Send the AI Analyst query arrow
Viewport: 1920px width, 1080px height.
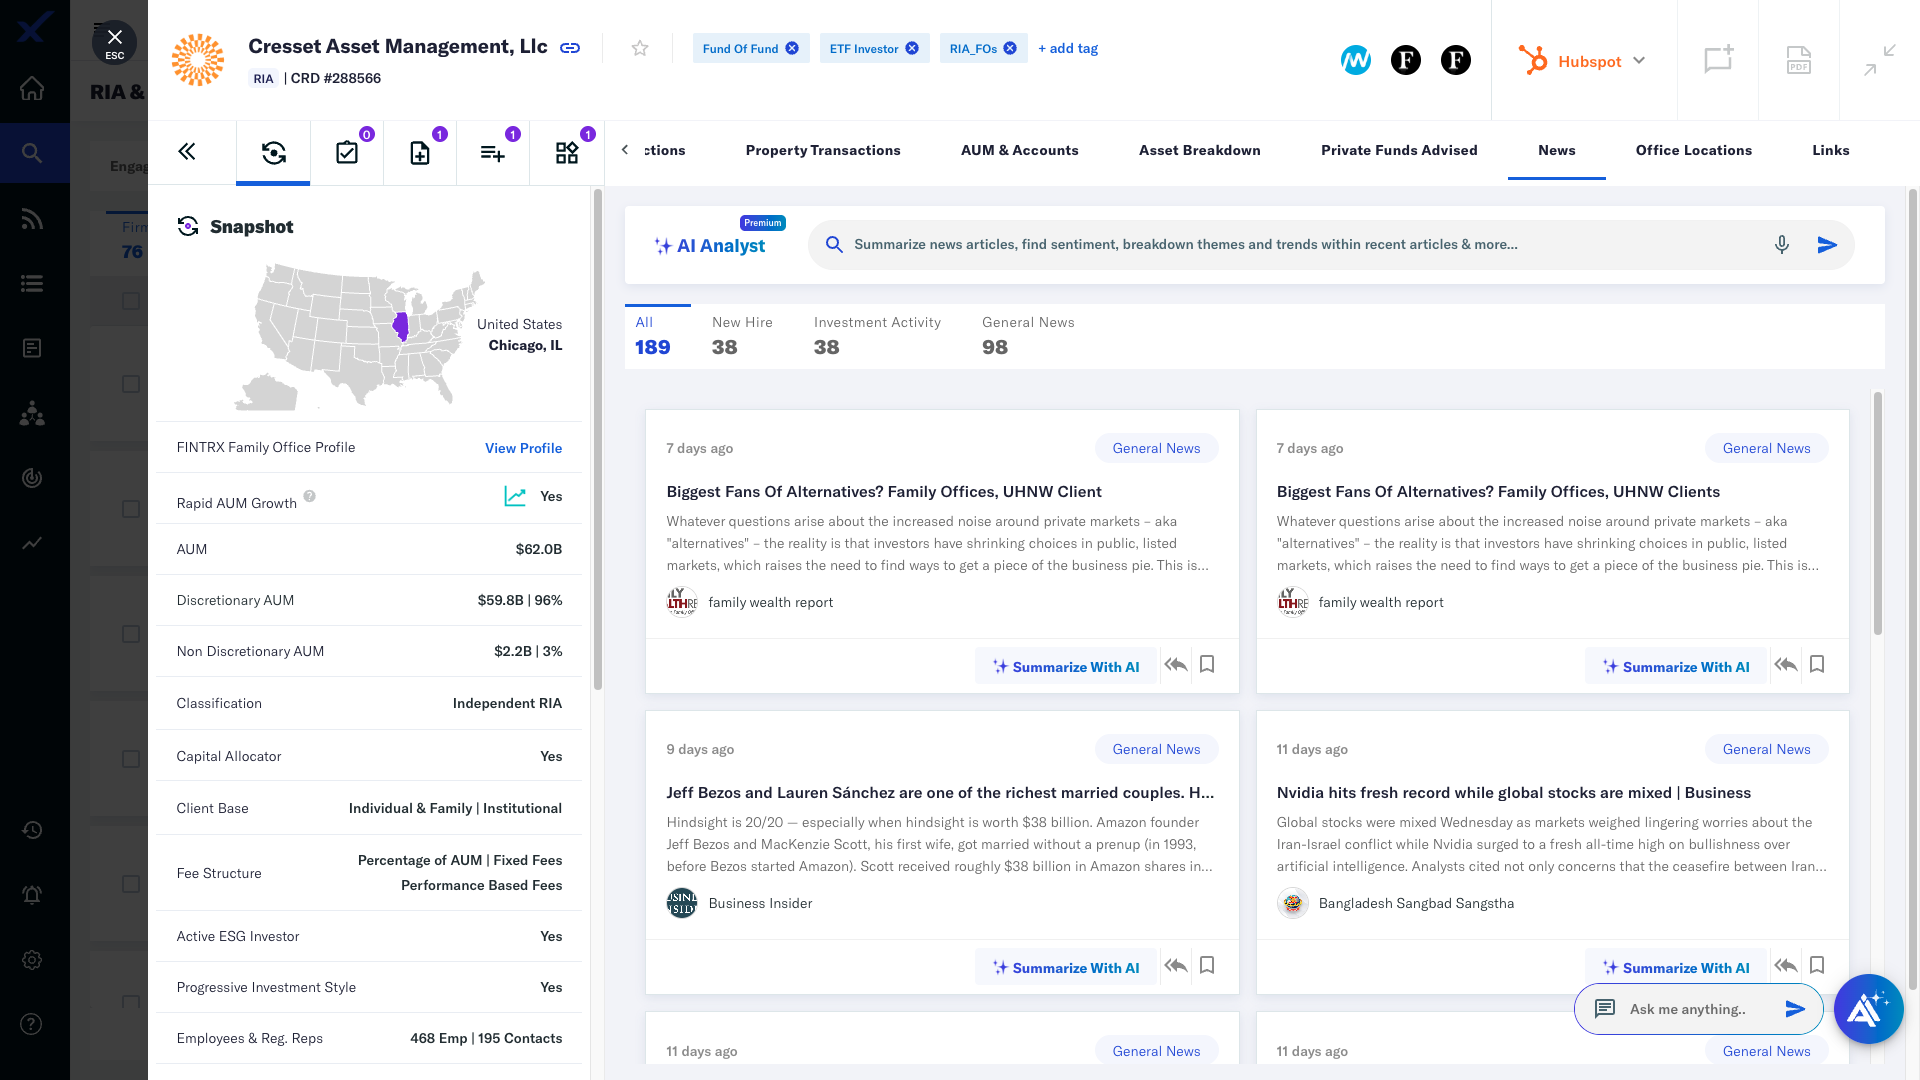1827,245
